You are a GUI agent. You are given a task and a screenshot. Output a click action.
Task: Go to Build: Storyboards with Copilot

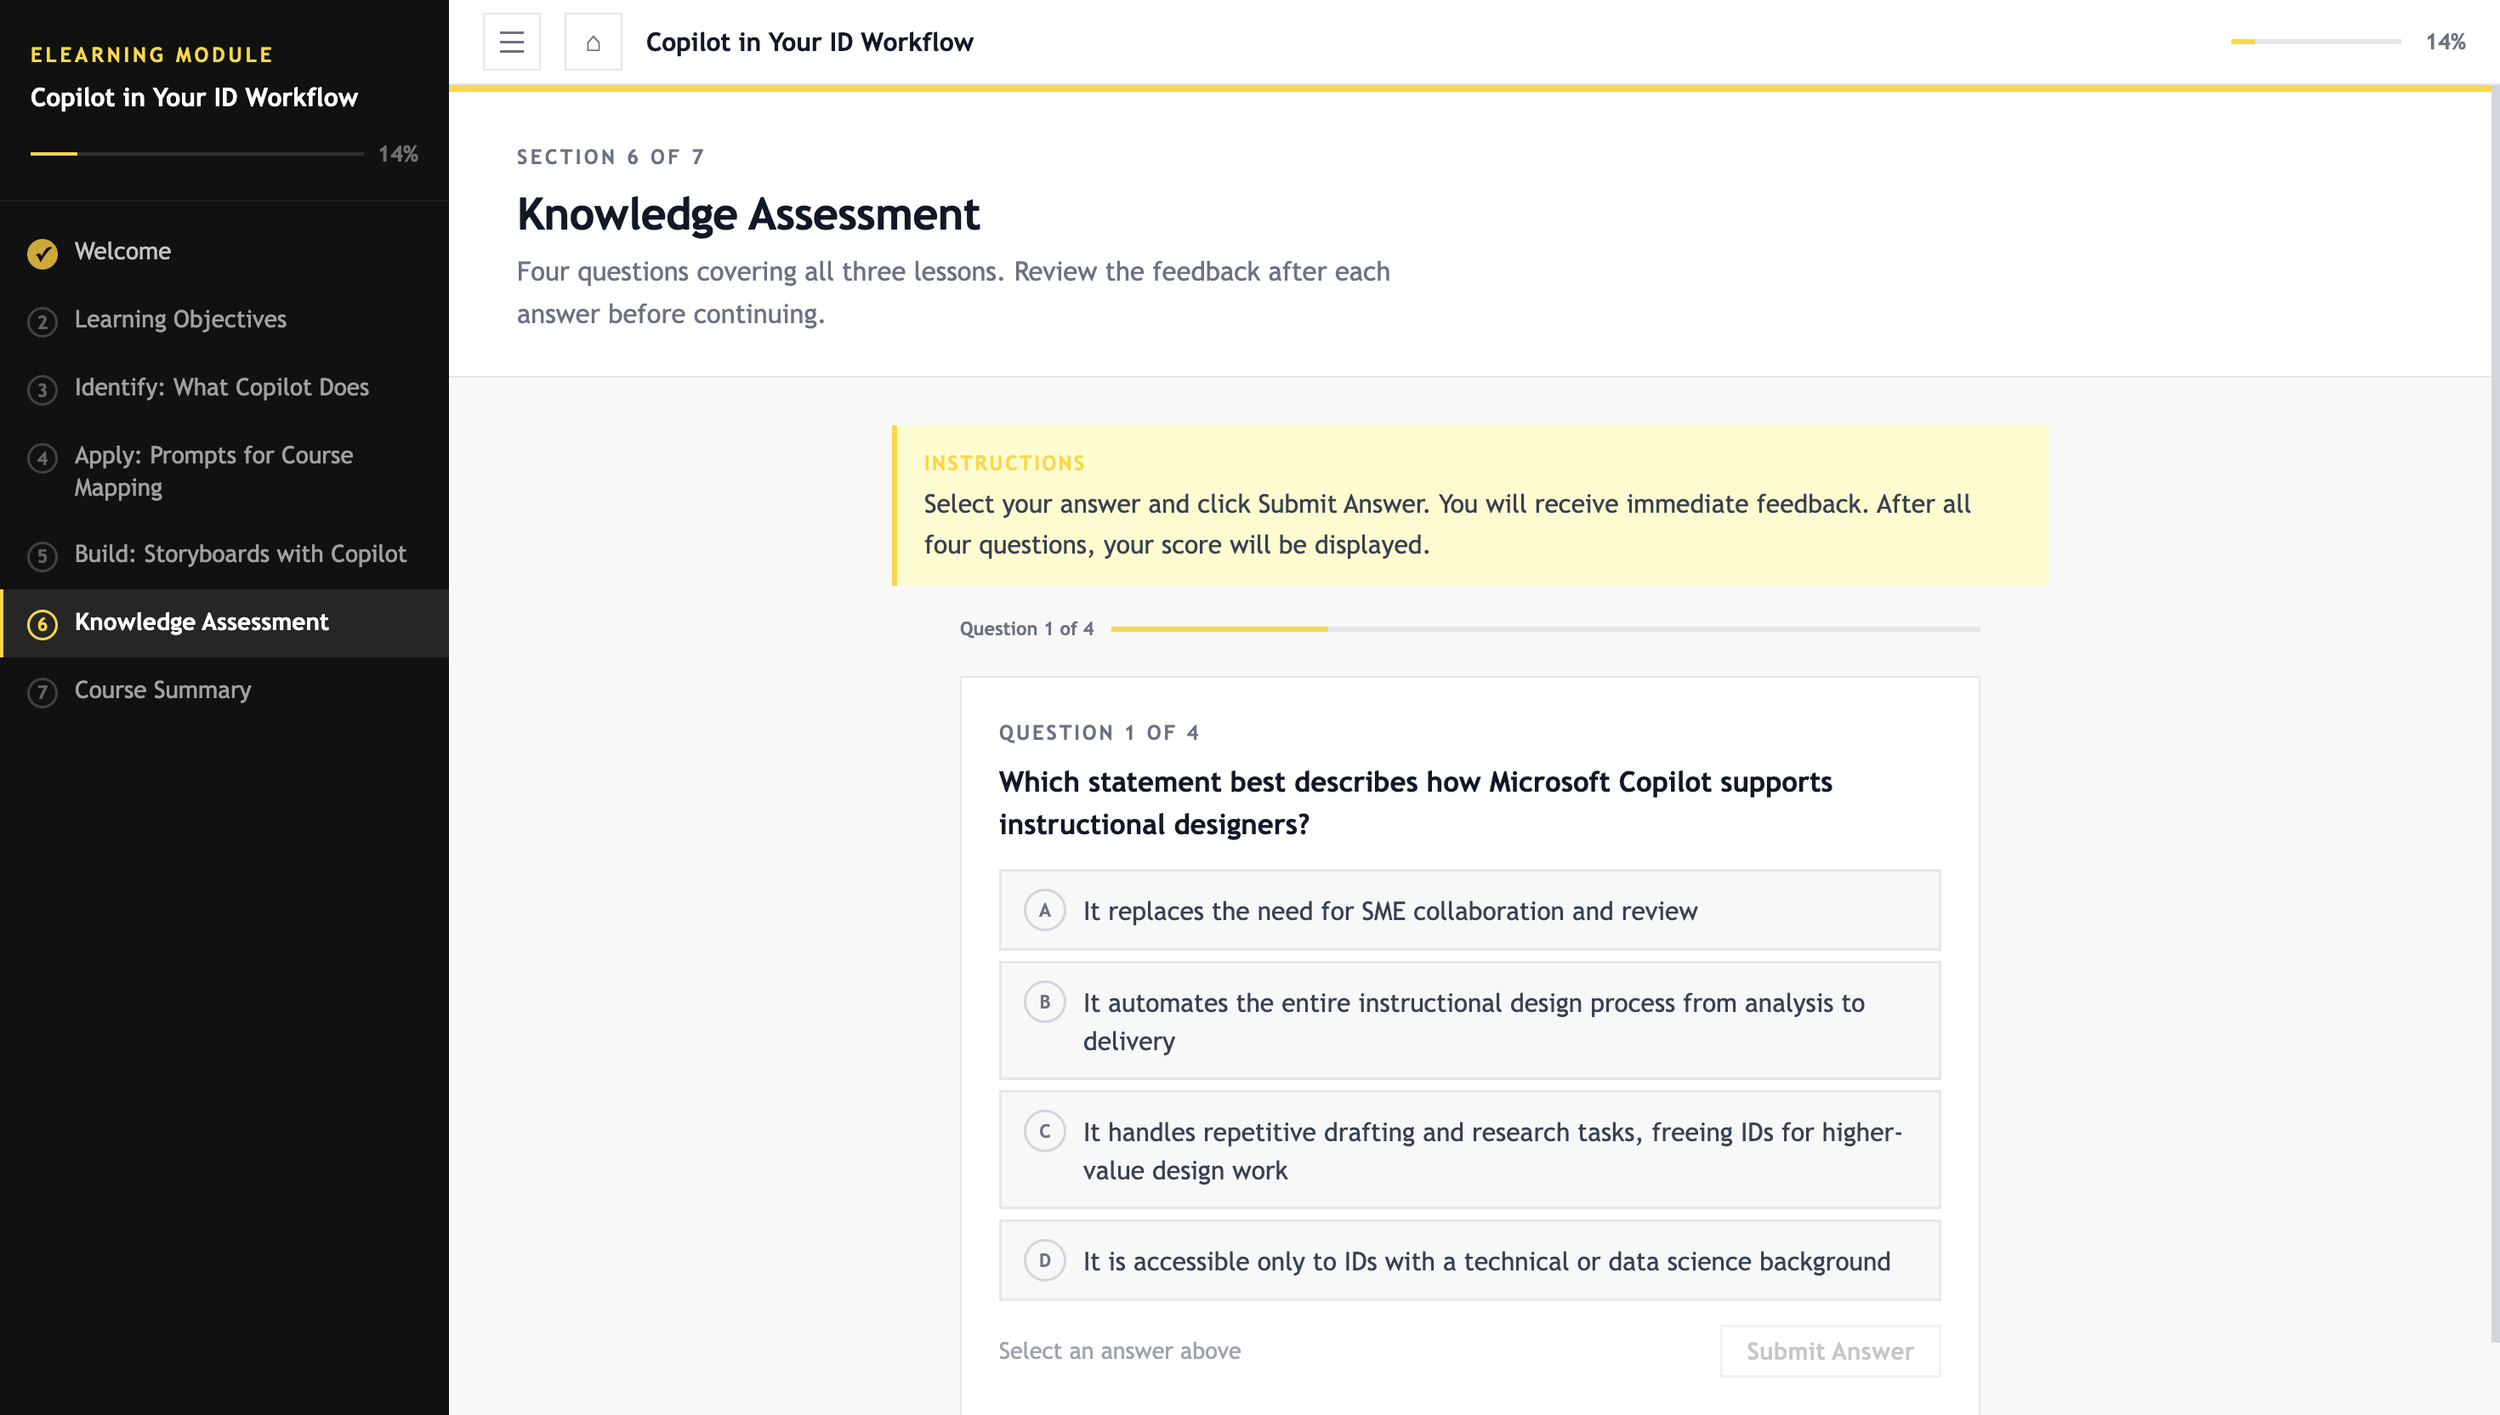pyautogui.click(x=240, y=554)
